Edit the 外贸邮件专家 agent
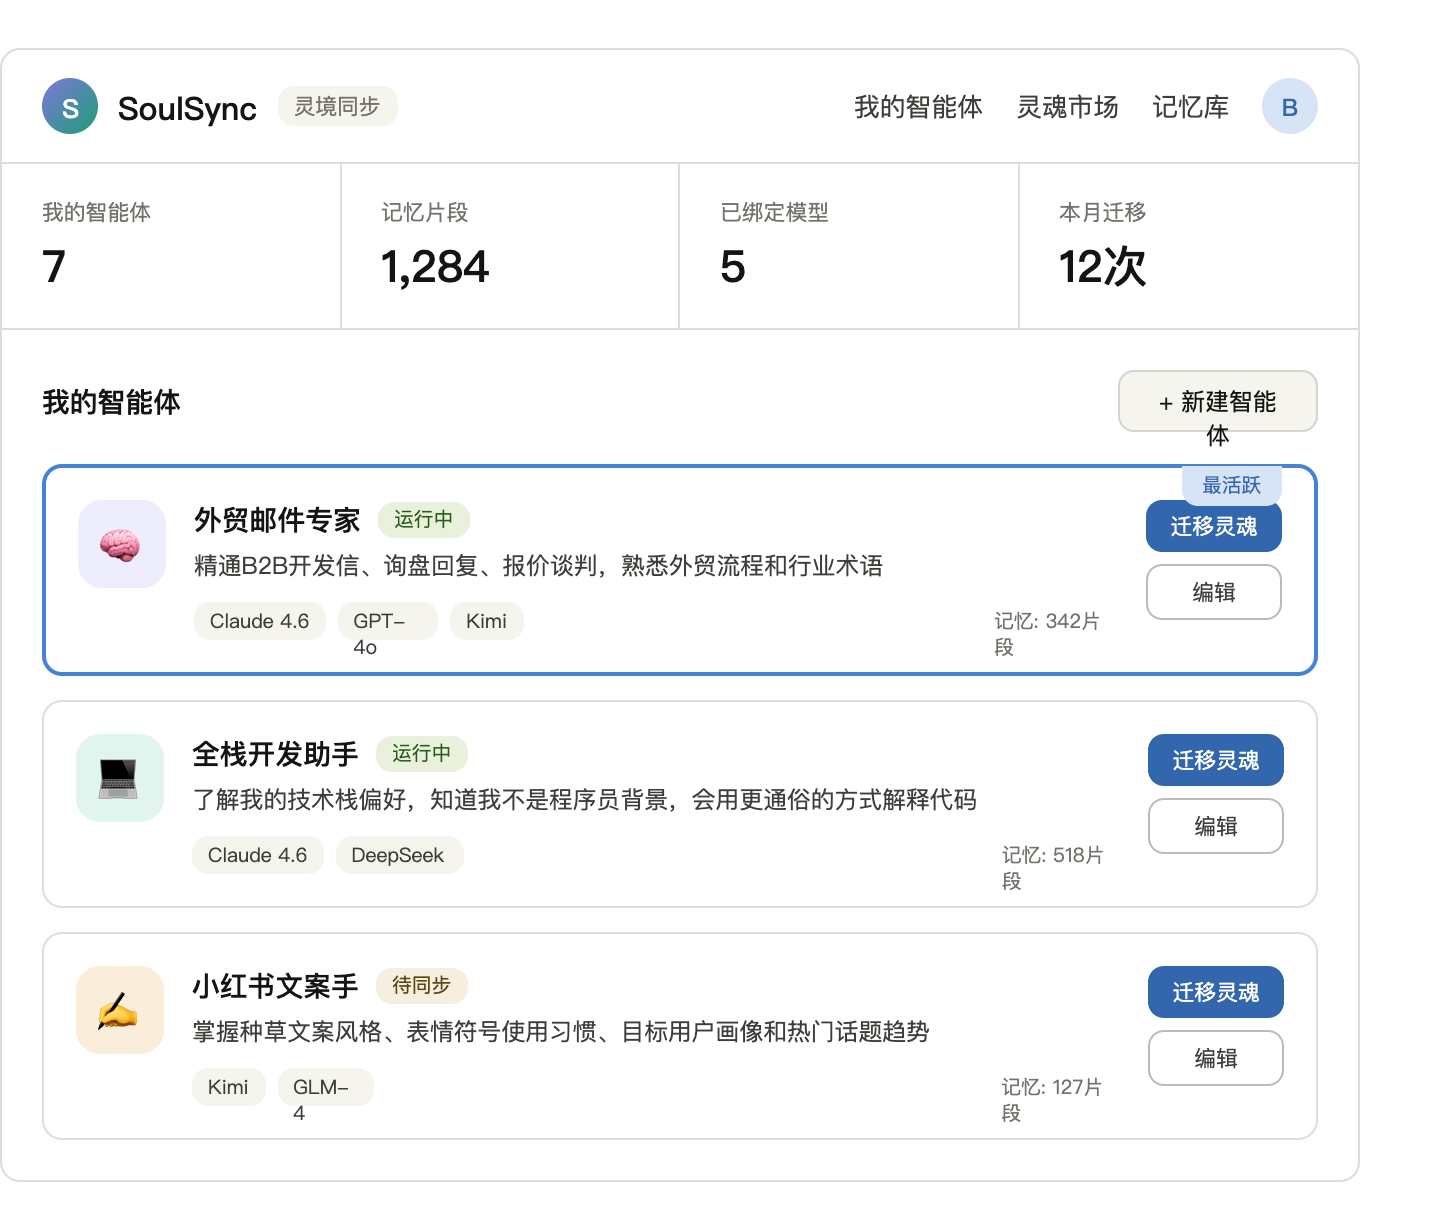This screenshot has height=1230, width=1440. [1213, 592]
